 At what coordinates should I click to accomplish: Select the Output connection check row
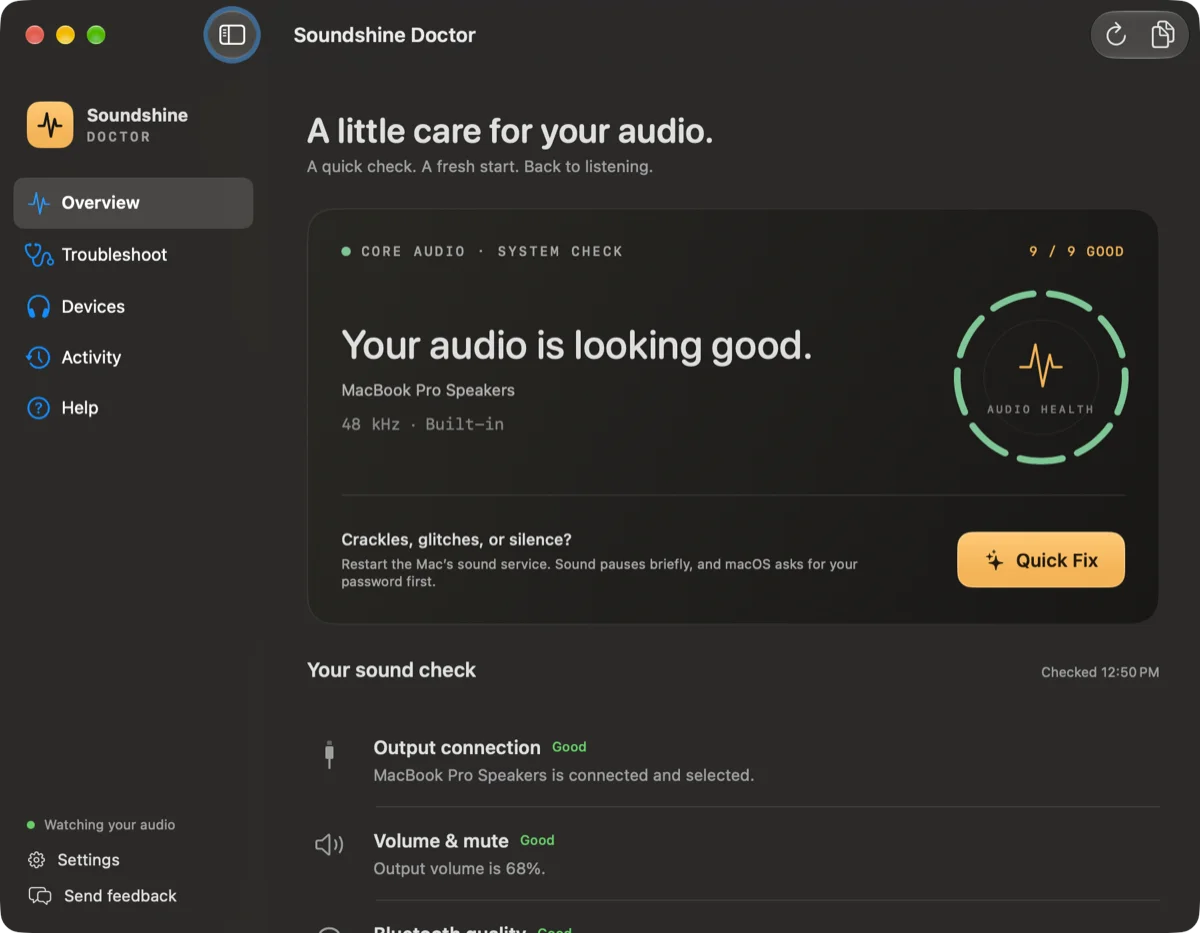click(734, 761)
